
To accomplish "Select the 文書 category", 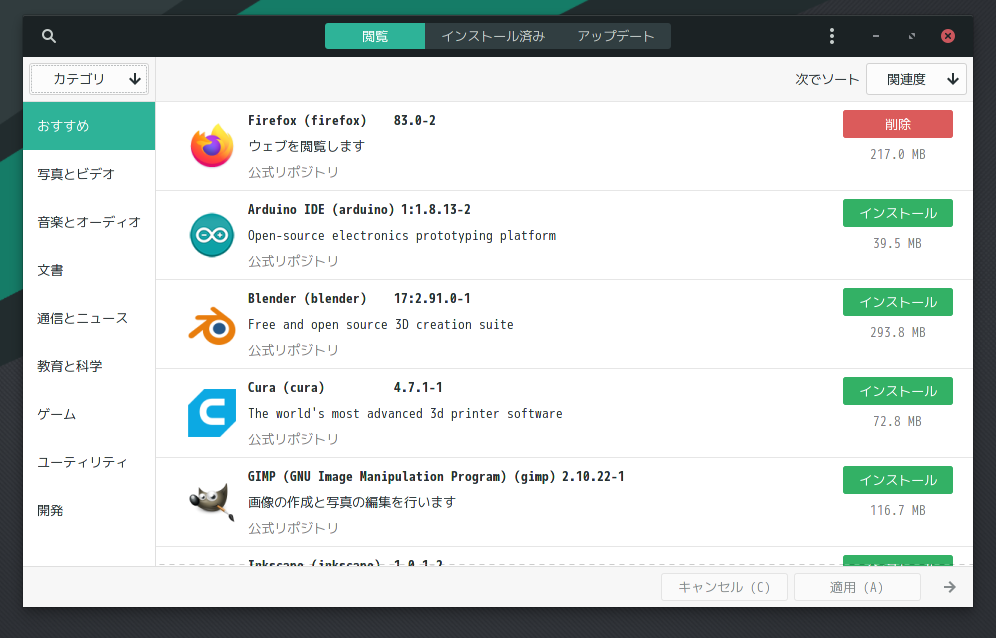I will coord(89,270).
